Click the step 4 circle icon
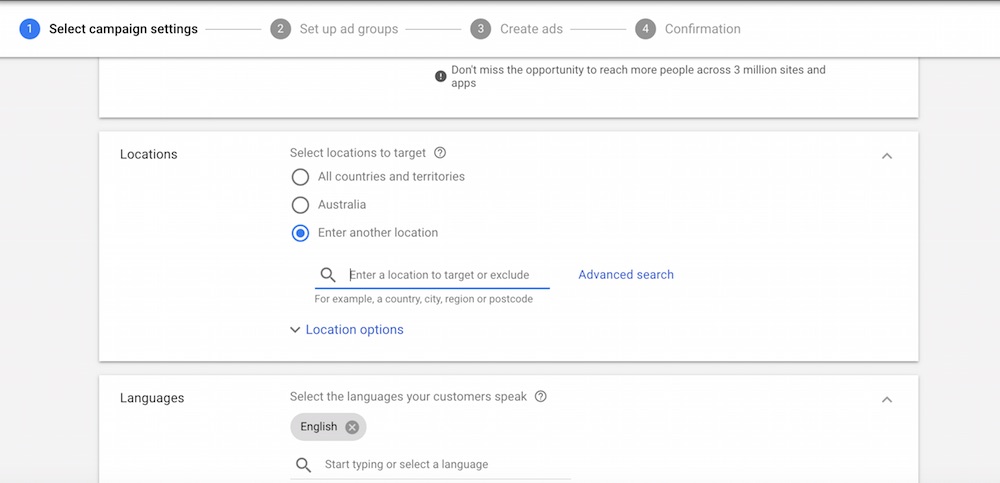This screenshot has height=483, width=1000. [x=645, y=29]
